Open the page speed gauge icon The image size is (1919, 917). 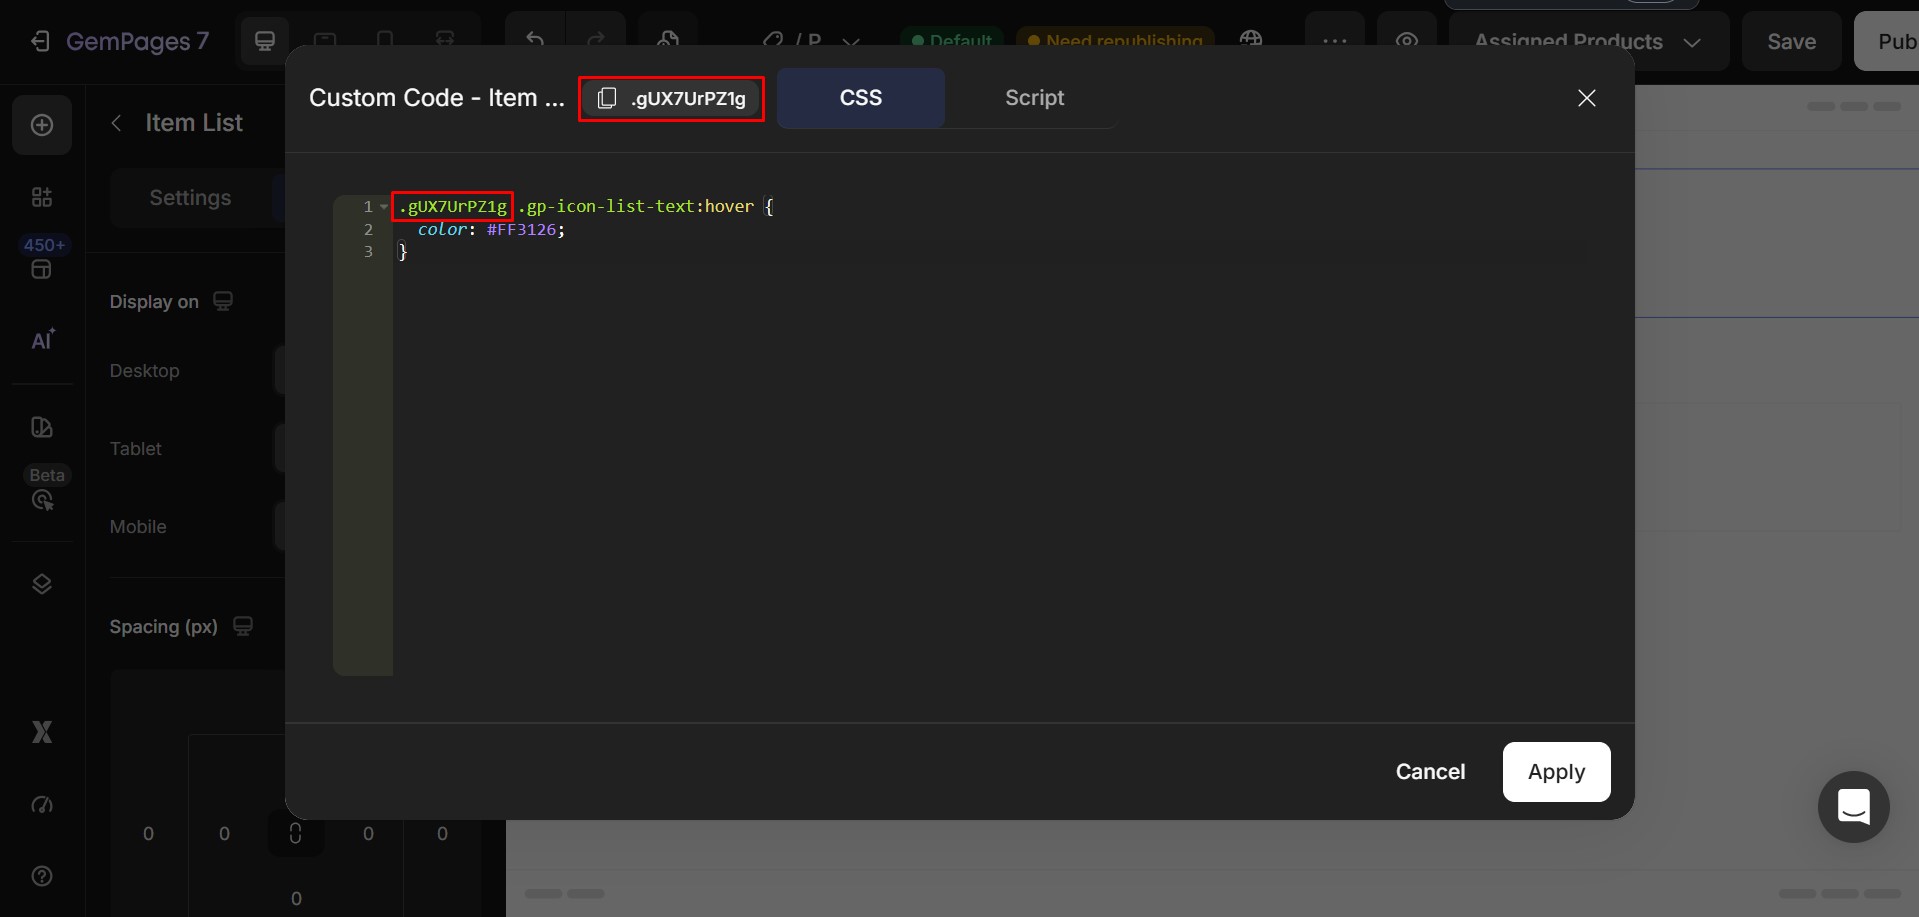click(x=42, y=804)
